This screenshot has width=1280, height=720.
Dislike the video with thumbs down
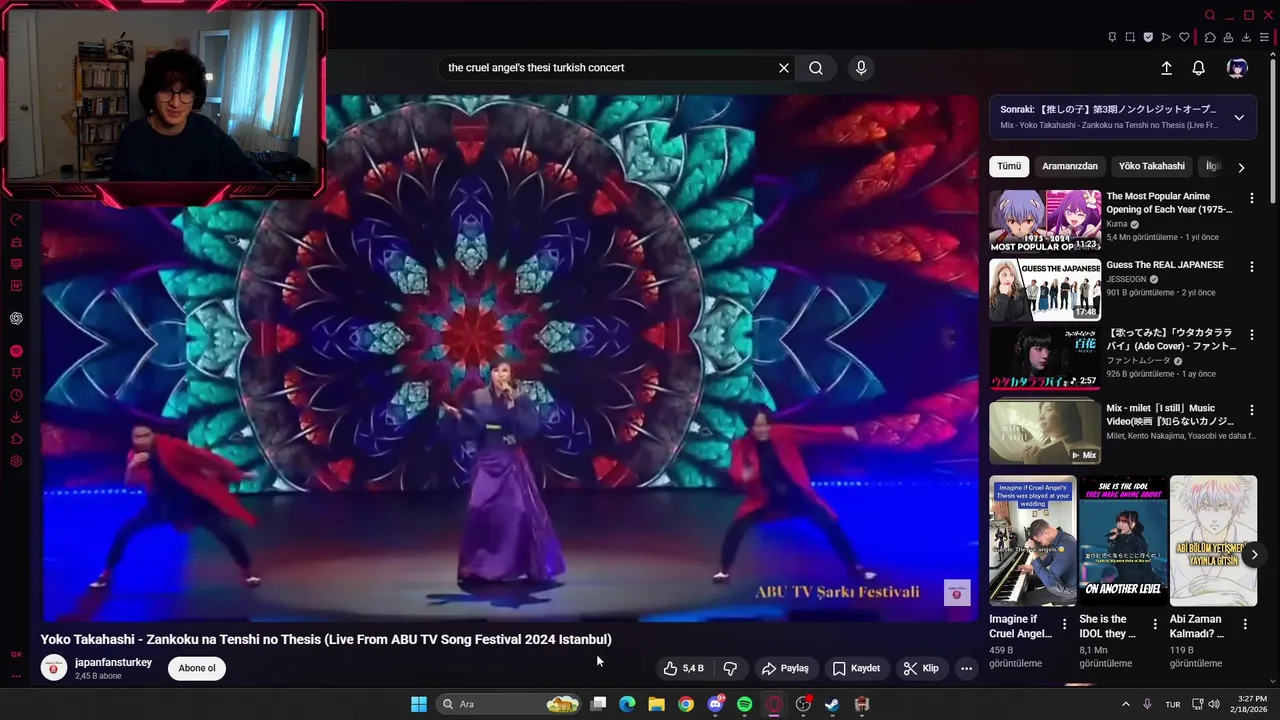pyautogui.click(x=730, y=668)
